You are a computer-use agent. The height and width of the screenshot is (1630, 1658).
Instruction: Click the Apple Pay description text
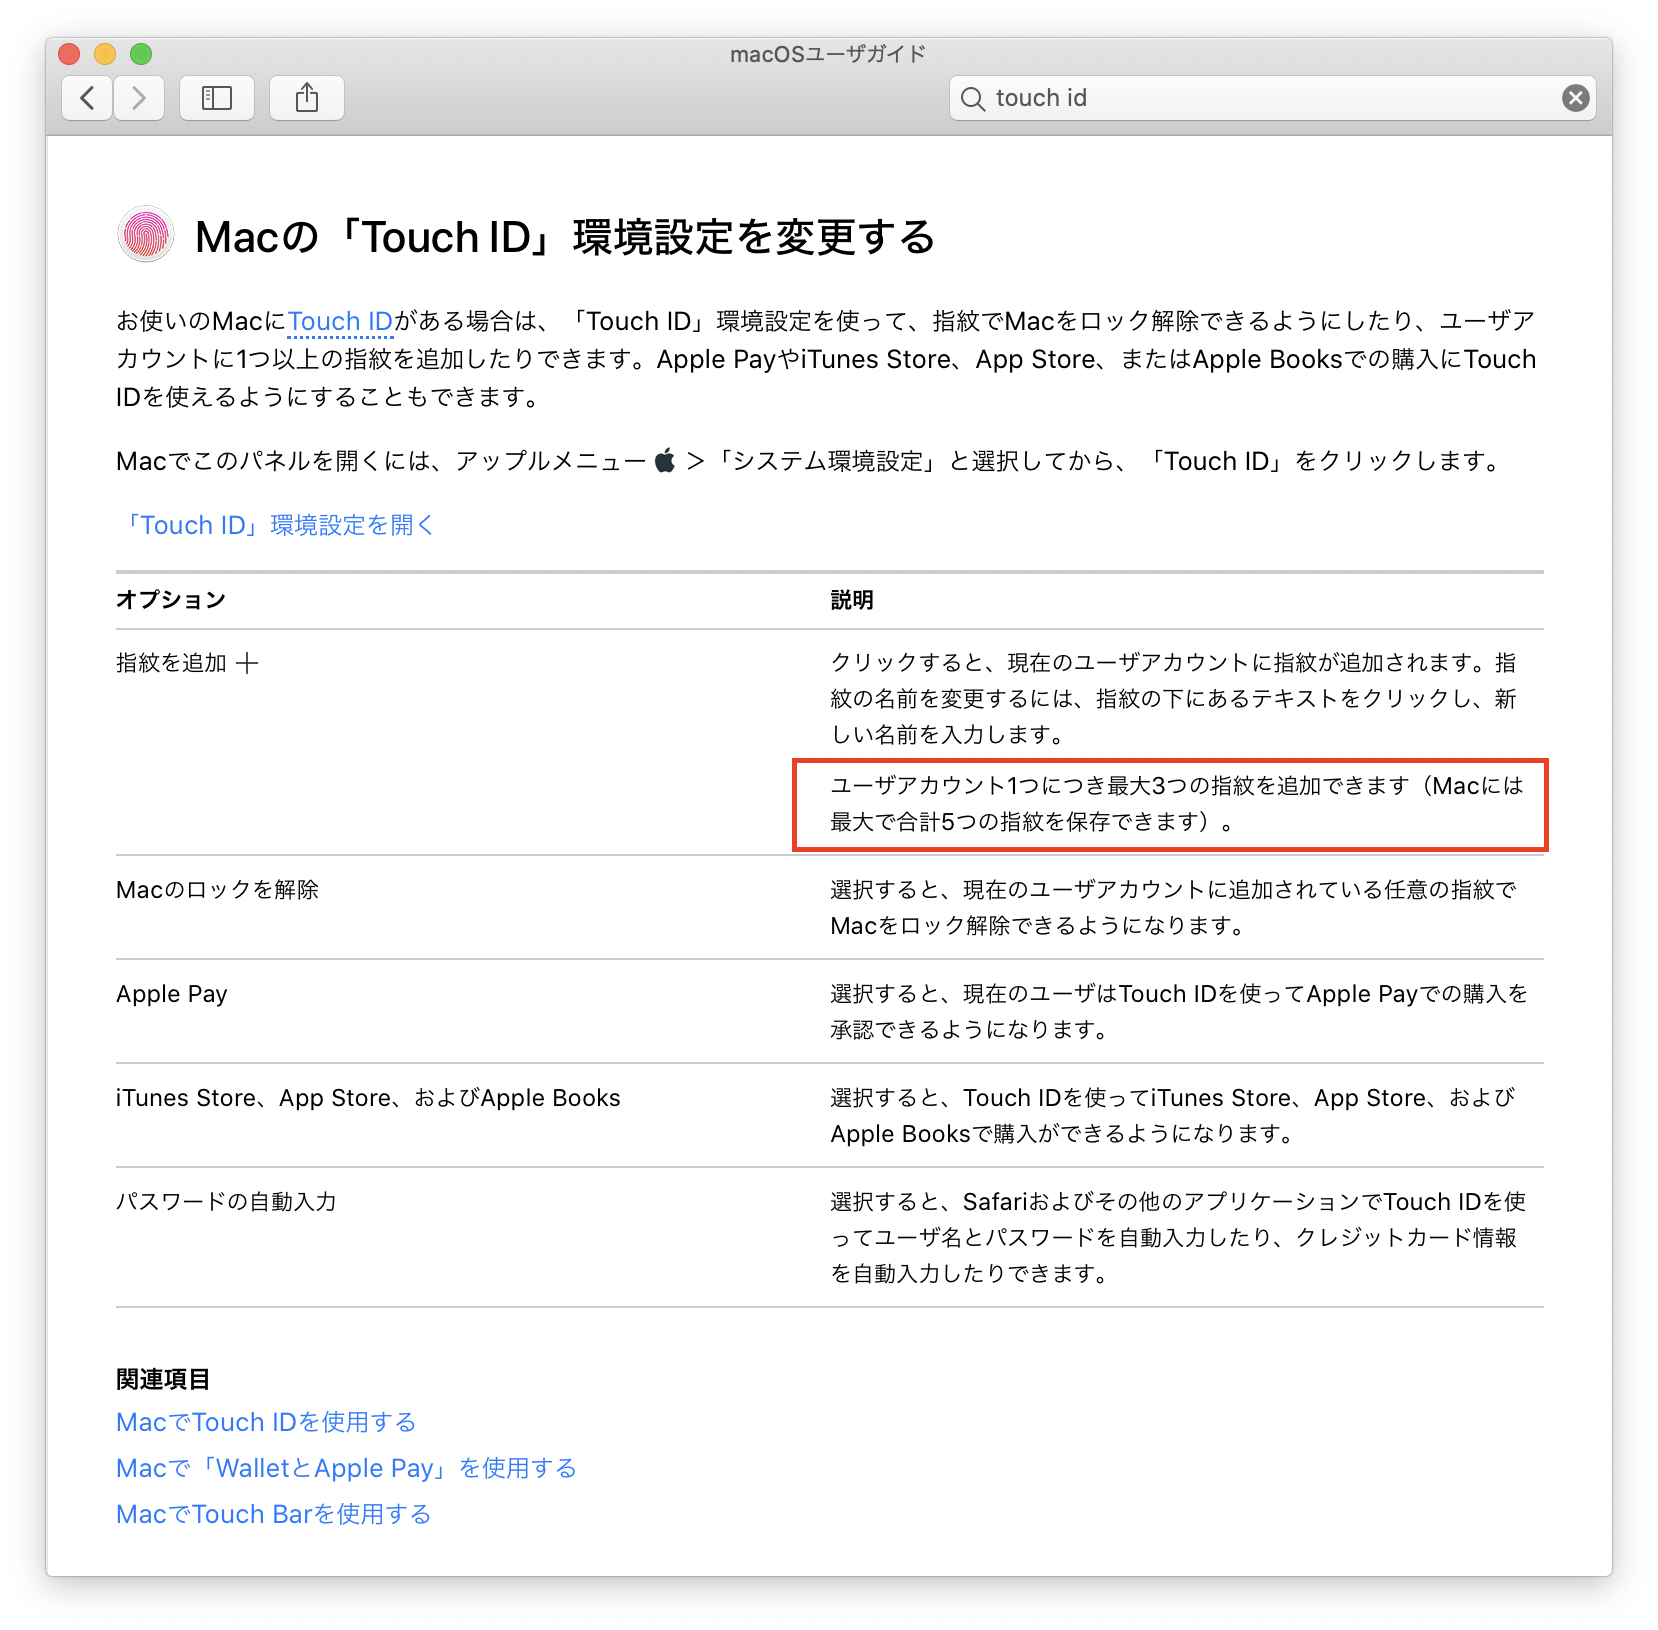coord(1179,1012)
